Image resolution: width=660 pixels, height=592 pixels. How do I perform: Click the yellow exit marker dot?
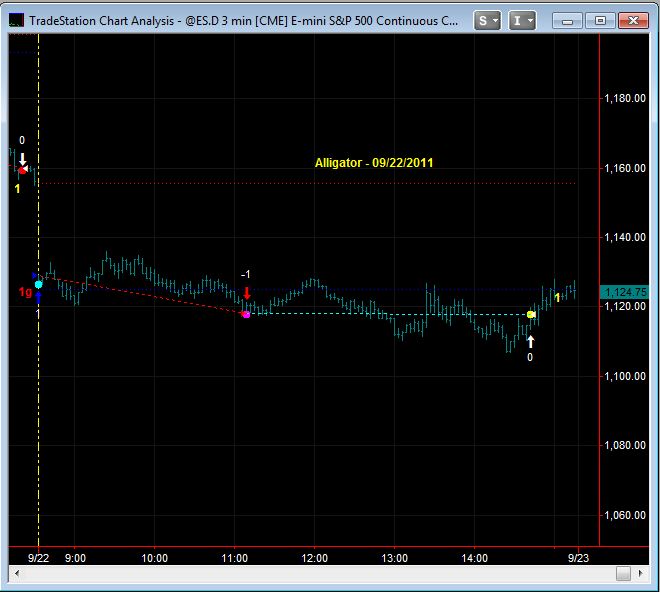click(x=531, y=315)
